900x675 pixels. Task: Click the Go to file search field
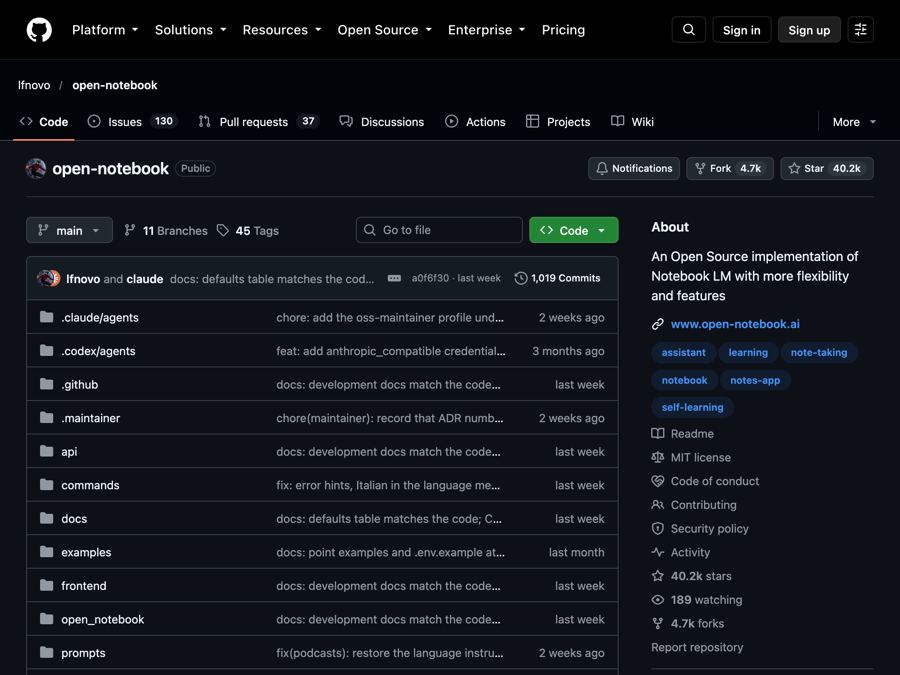coord(439,230)
